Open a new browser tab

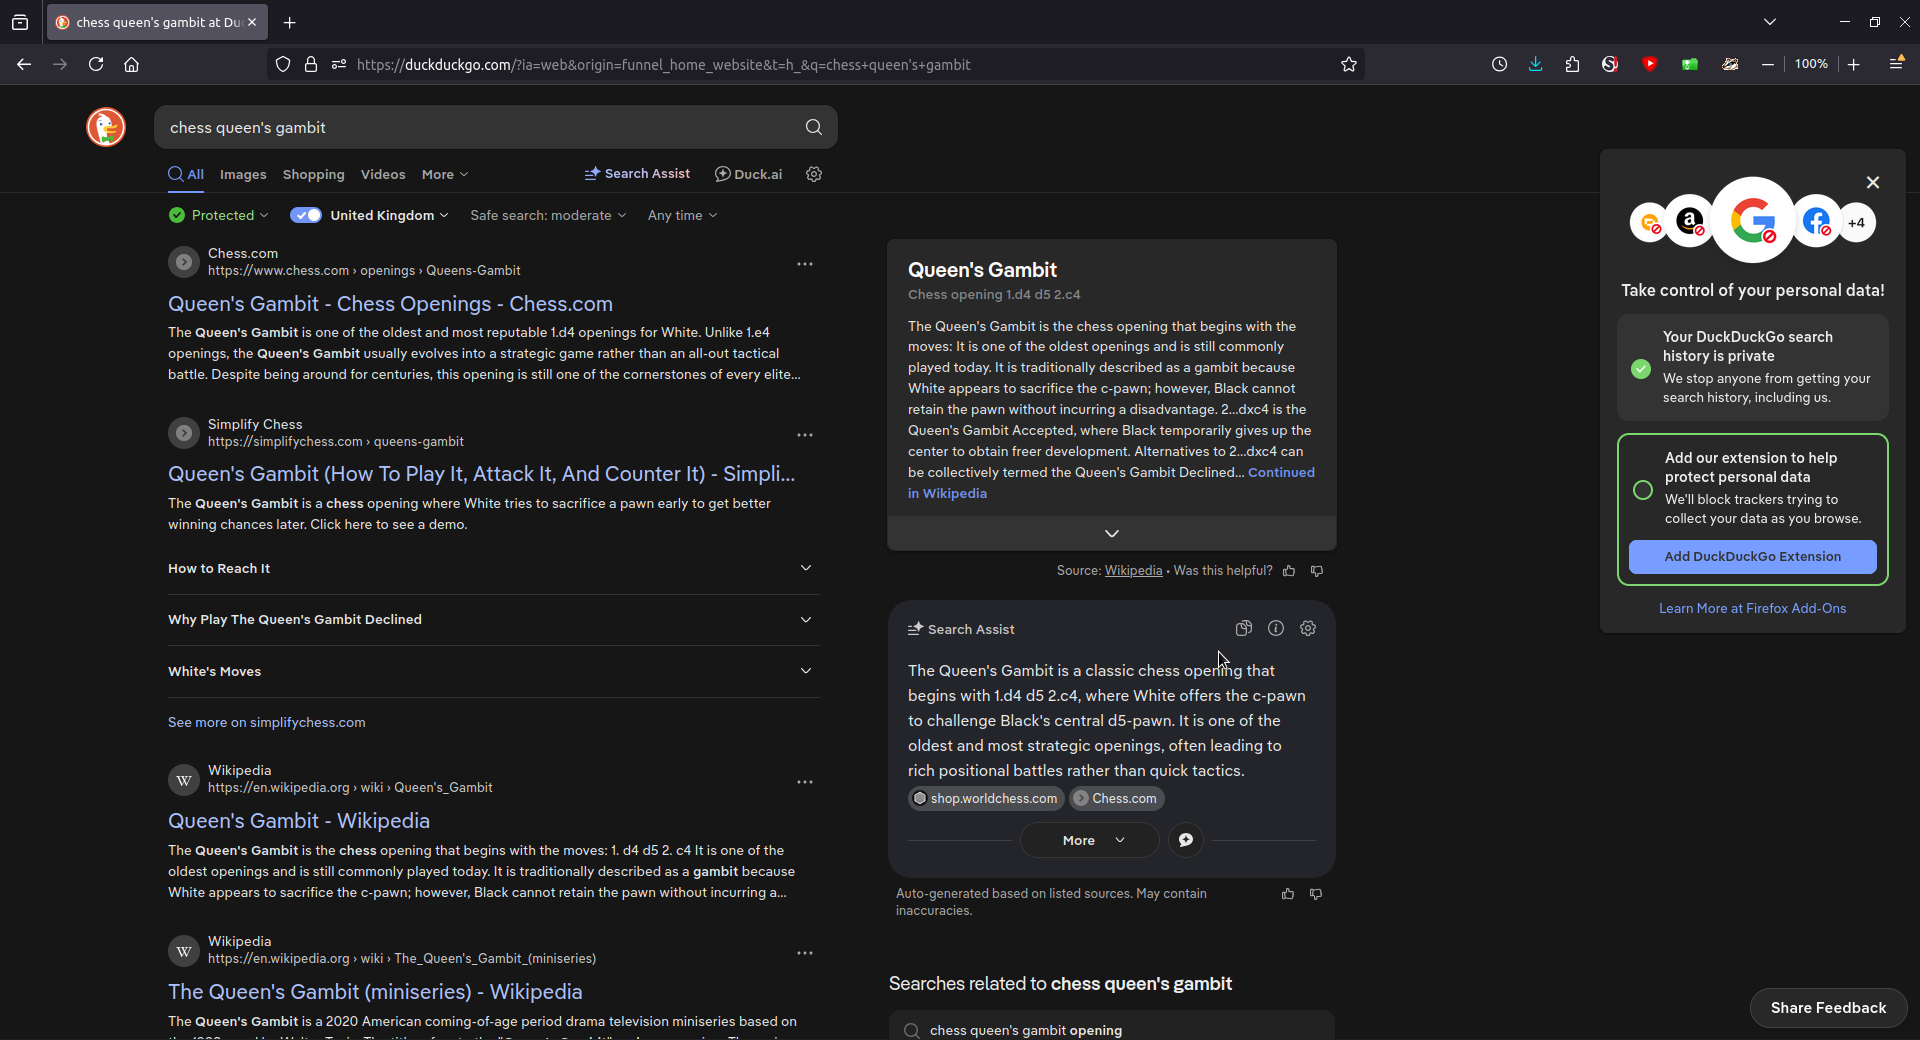click(290, 22)
